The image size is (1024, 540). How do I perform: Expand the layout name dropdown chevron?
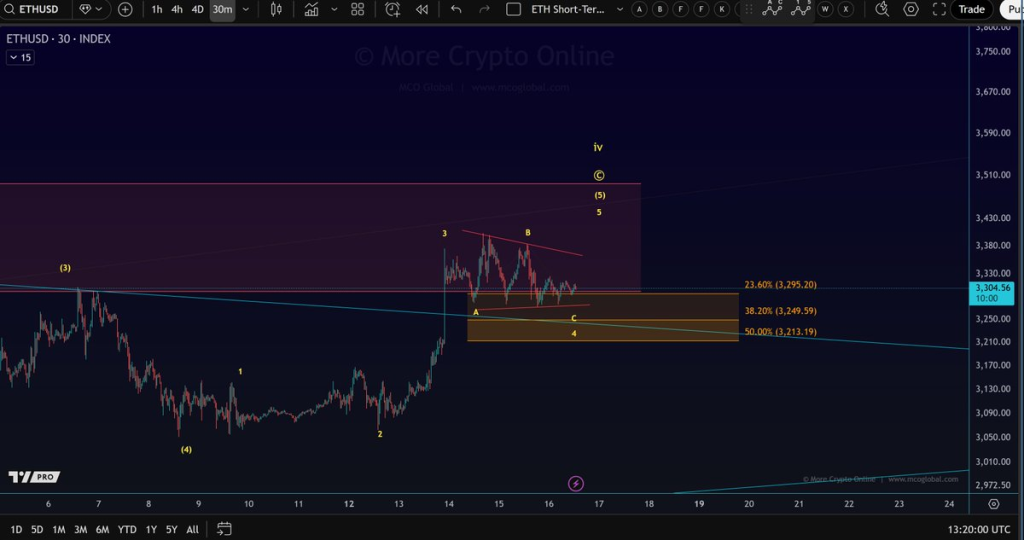pyautogui.click(x=620, y=9)
